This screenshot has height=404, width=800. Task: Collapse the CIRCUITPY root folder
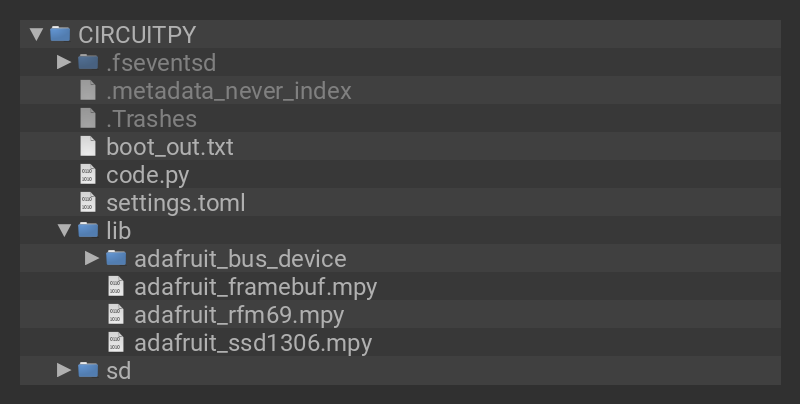click(x=37, y=34)
